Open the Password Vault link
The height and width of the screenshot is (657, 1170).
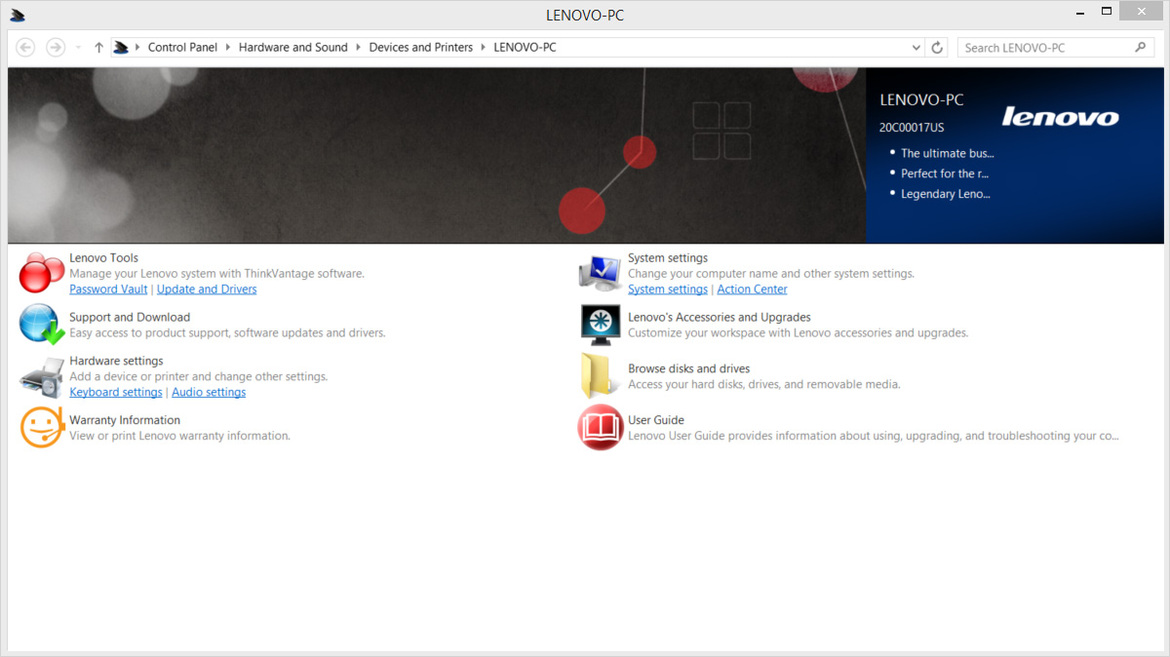108,289
